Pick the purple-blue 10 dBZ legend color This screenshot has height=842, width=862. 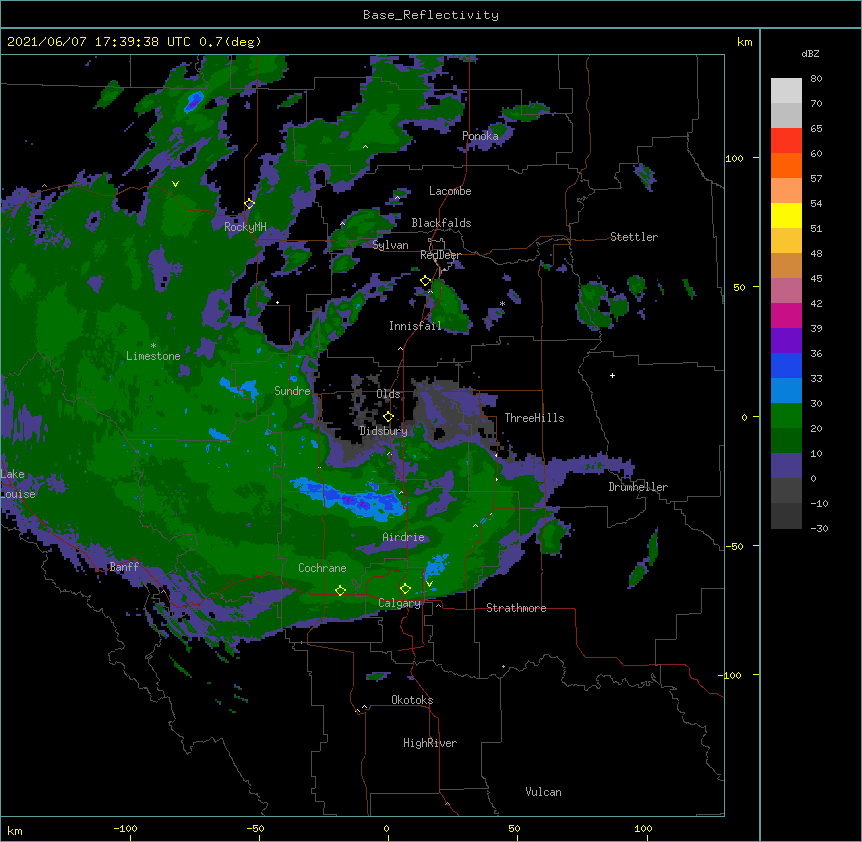pos(786,466)
